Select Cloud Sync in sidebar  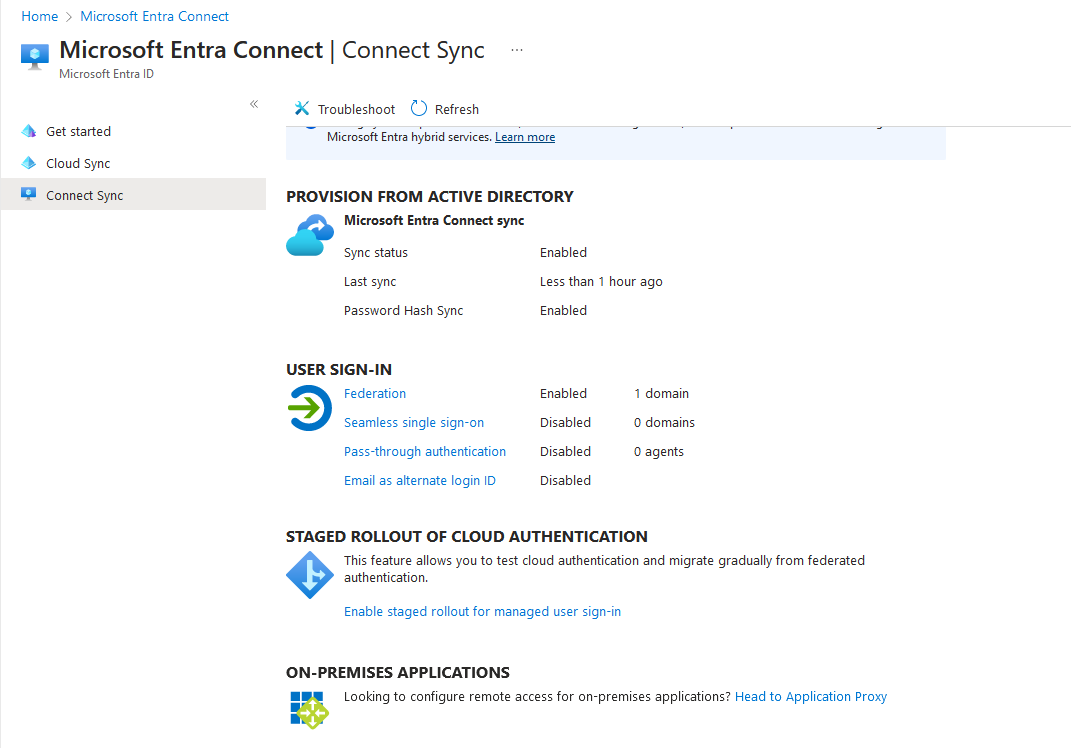(78, 163)
